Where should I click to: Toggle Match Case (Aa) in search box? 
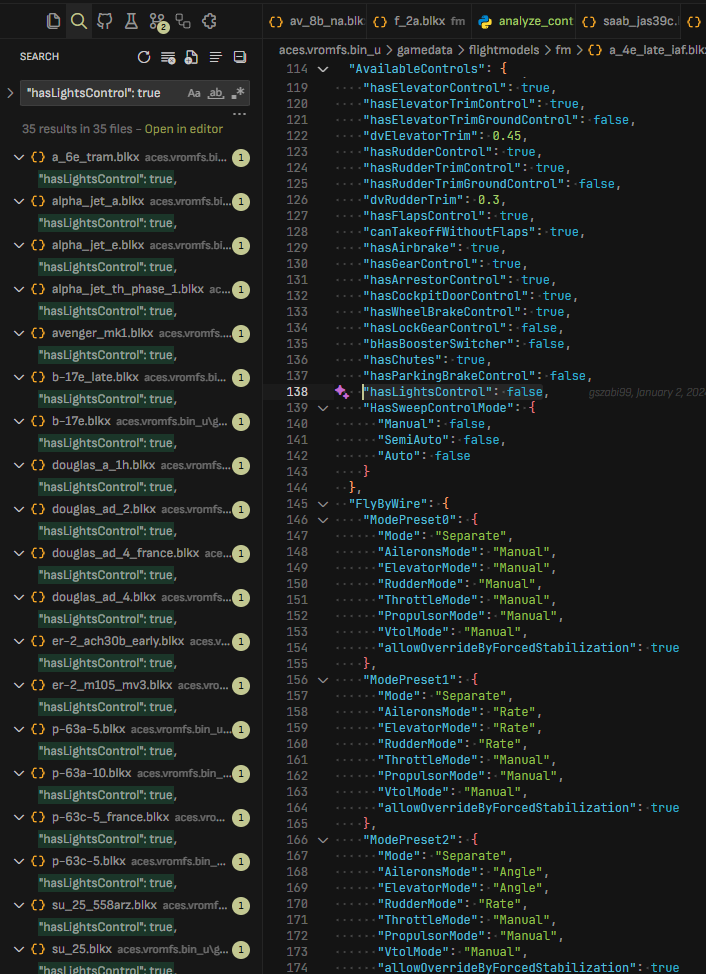coord(194,93)
